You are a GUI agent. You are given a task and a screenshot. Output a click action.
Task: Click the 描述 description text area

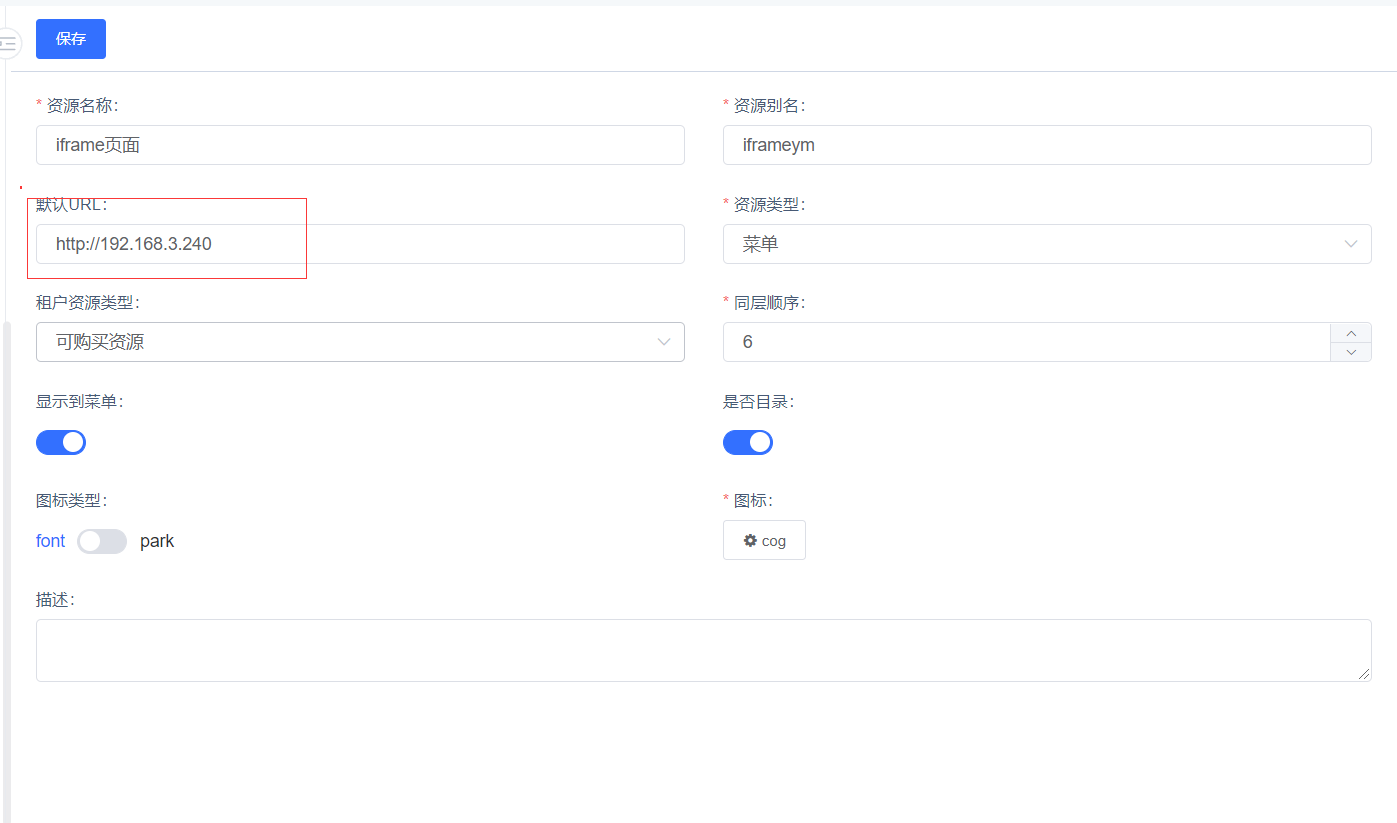700,650
